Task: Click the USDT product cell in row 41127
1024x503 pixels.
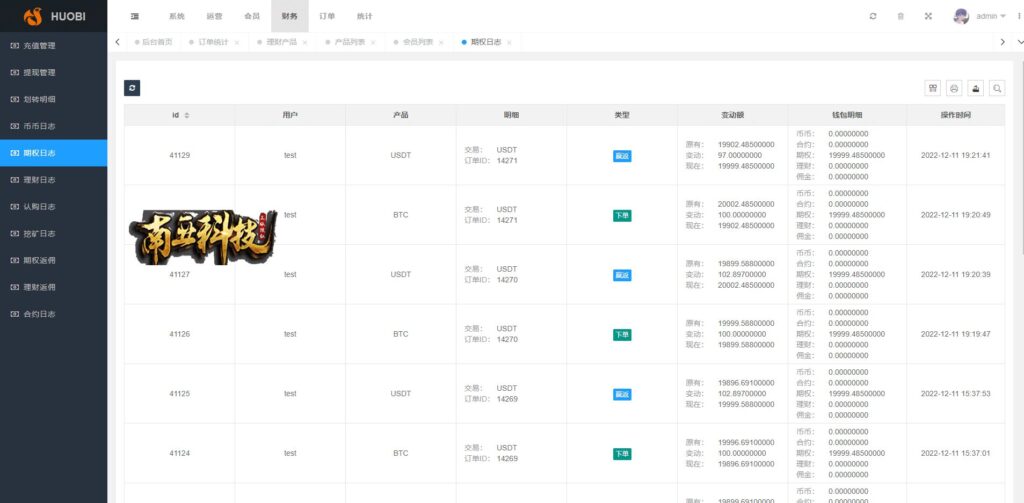Action: coord(400,274)
